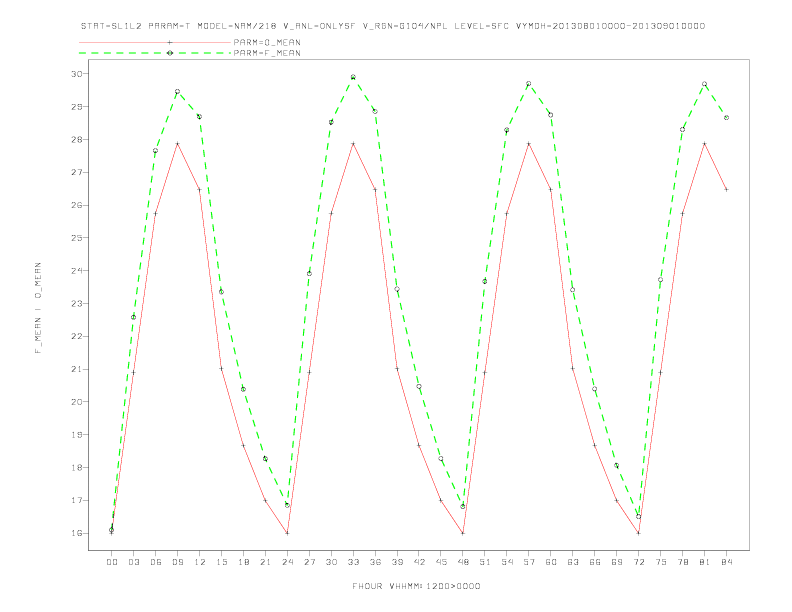Click y-axis tick label 29
The width and height of the screenshot is (792, 612).
[x=77, y=107]
